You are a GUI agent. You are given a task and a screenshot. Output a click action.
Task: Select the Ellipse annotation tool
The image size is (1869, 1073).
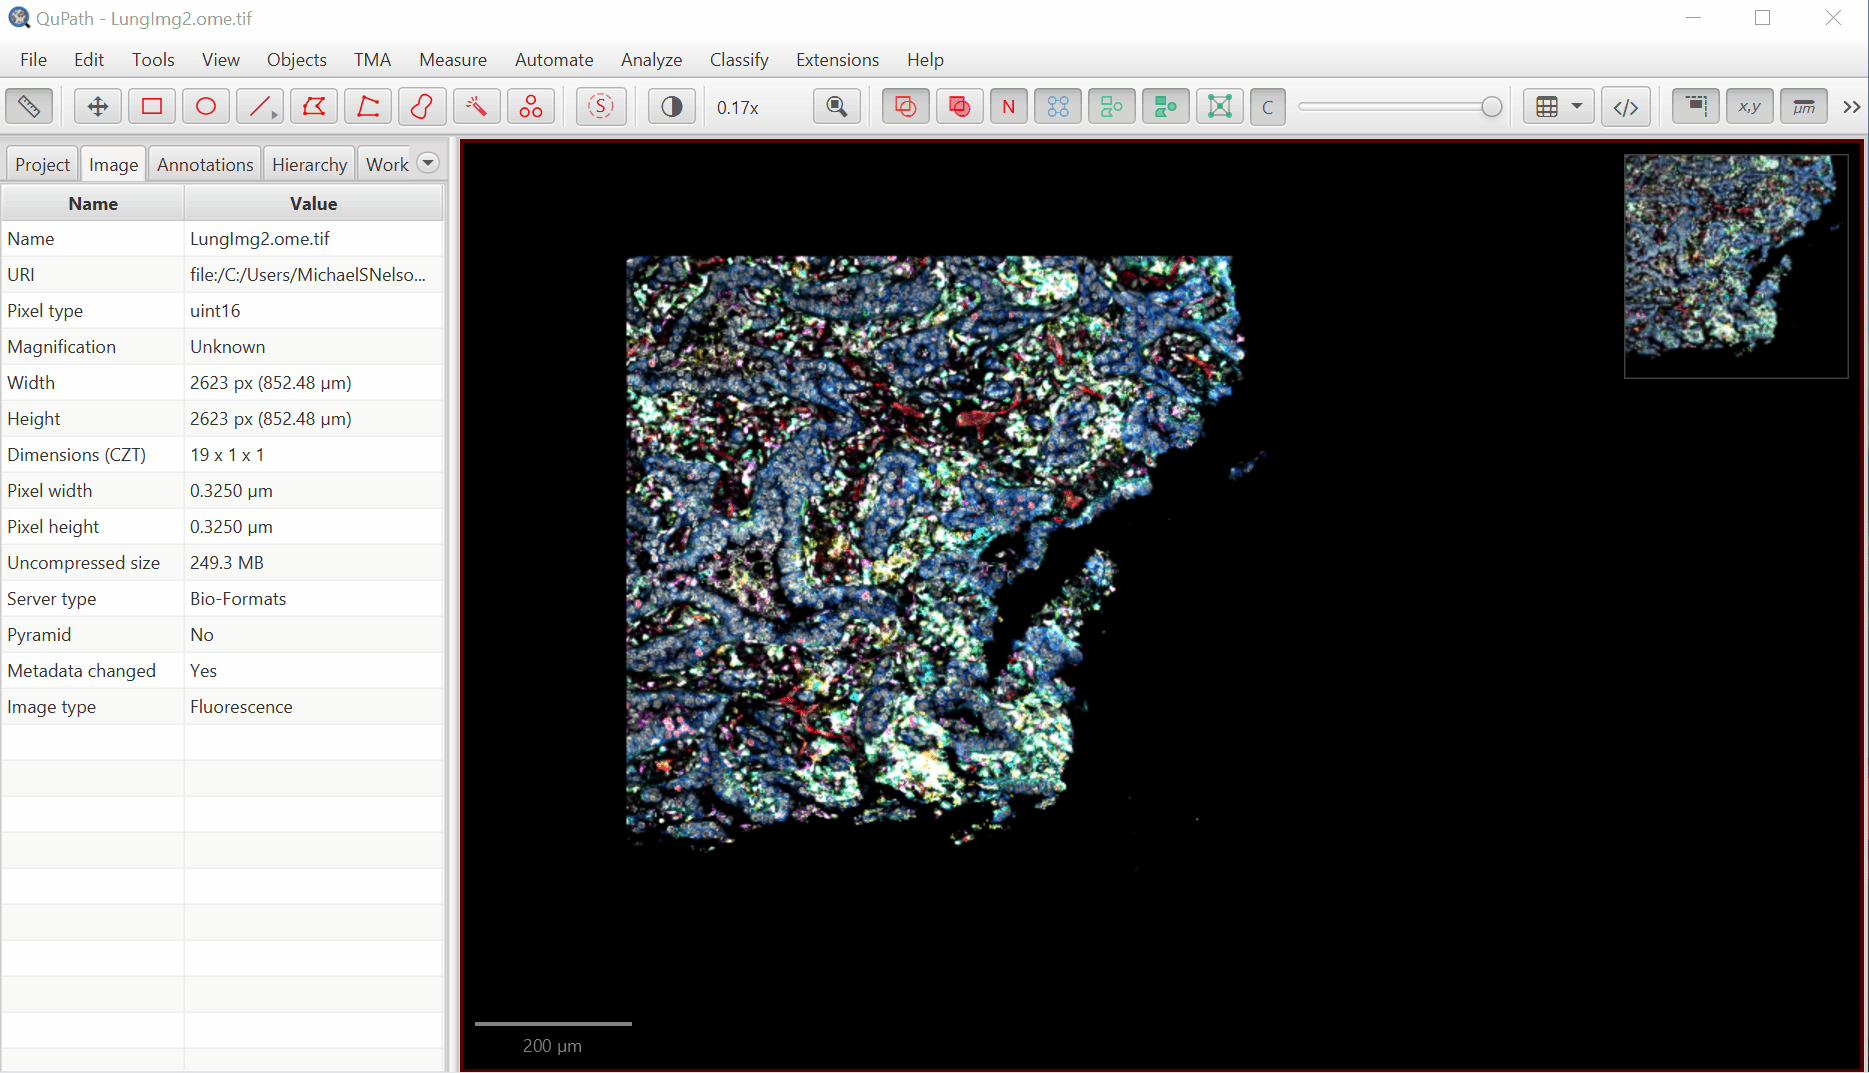pos(206,107)
